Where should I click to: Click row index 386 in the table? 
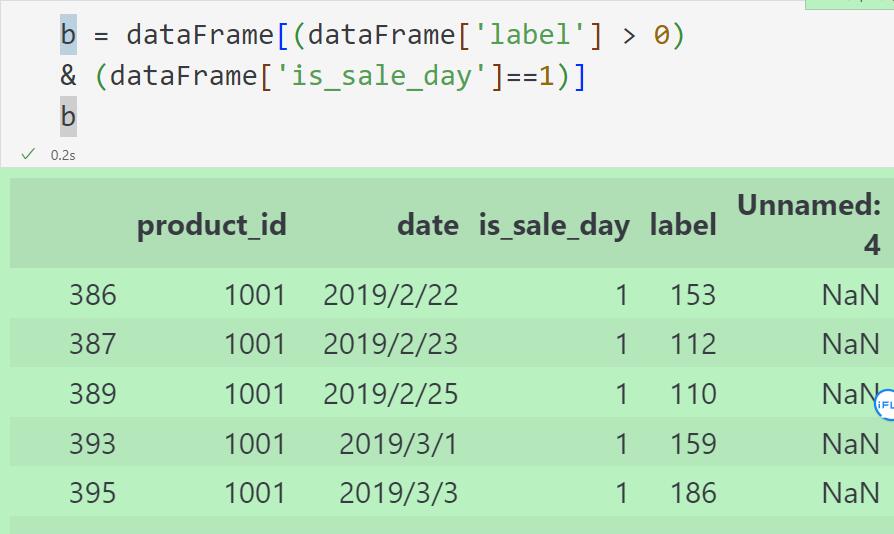[92, 295]
